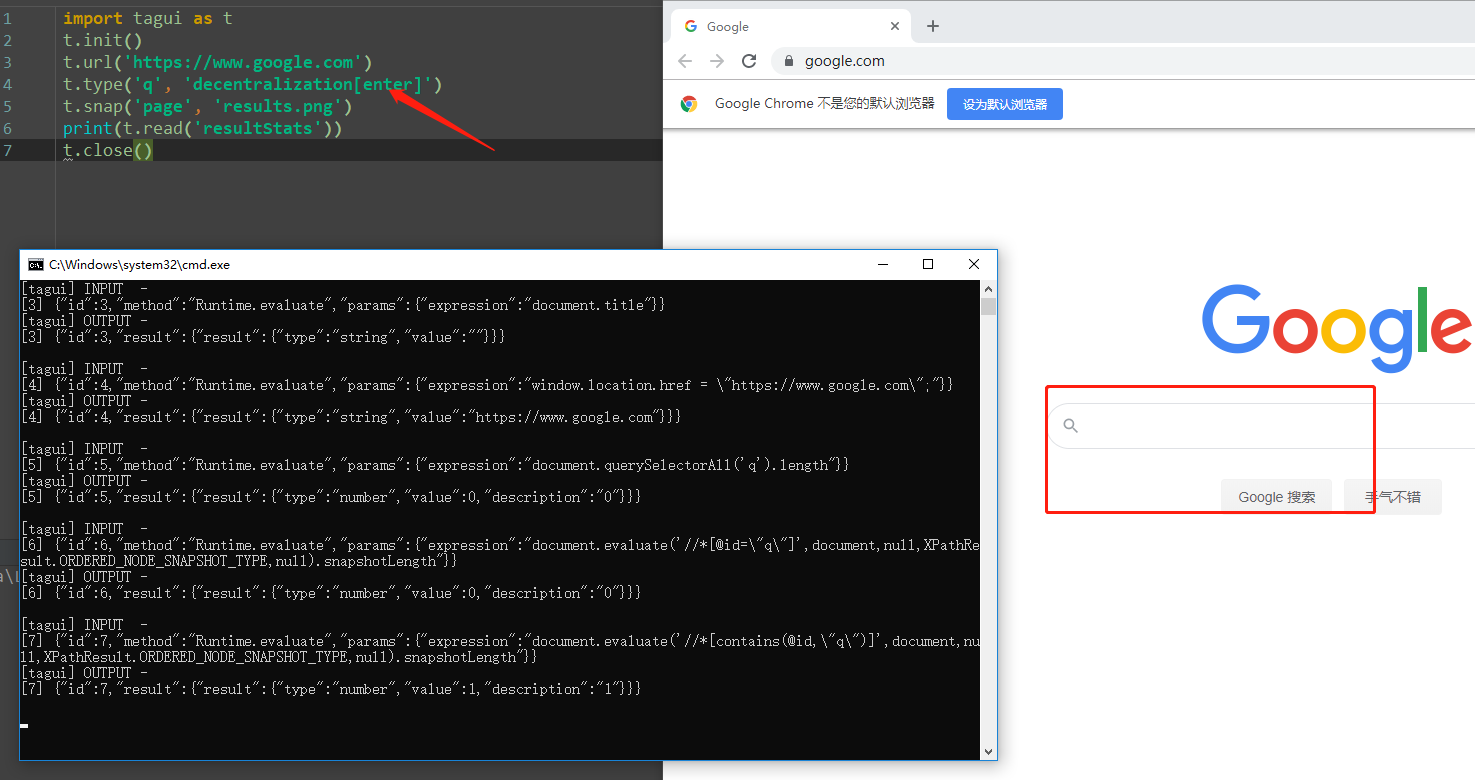Click the padlock icon in the address bar
This screenshot has height=780, width=1475.
(788, 61)
